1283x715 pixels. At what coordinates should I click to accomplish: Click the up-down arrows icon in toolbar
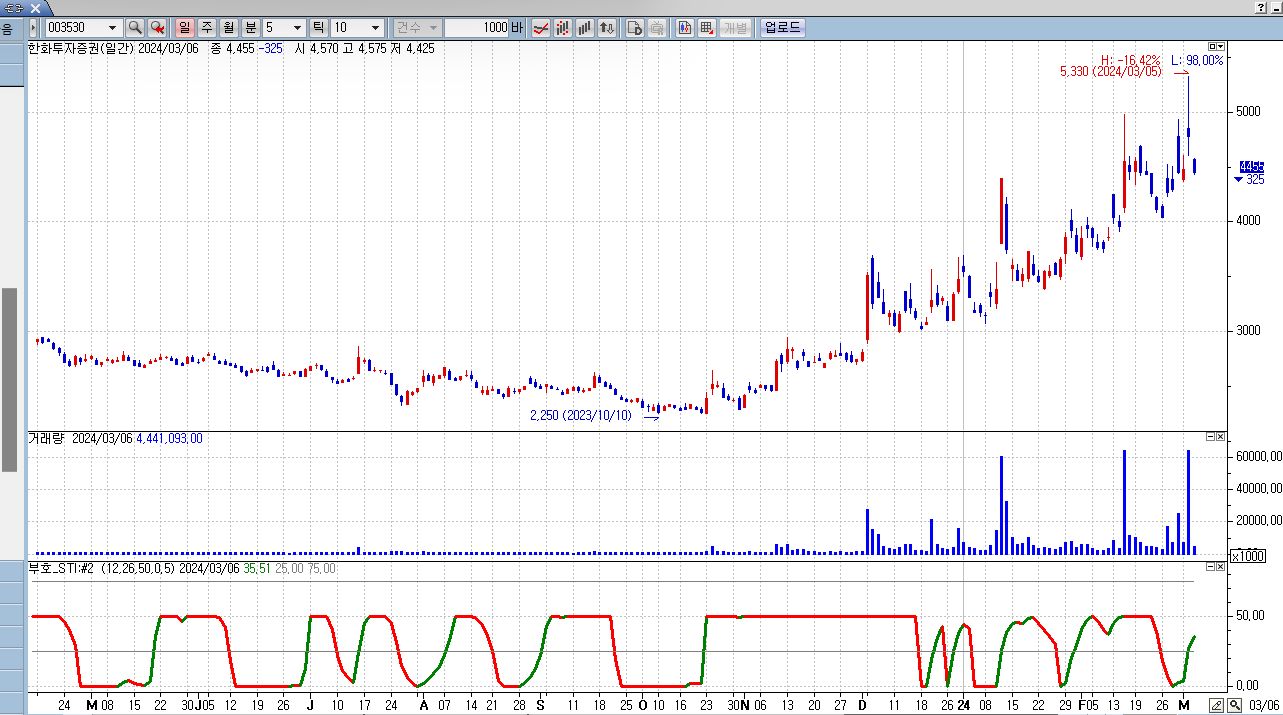click(607, 28)
